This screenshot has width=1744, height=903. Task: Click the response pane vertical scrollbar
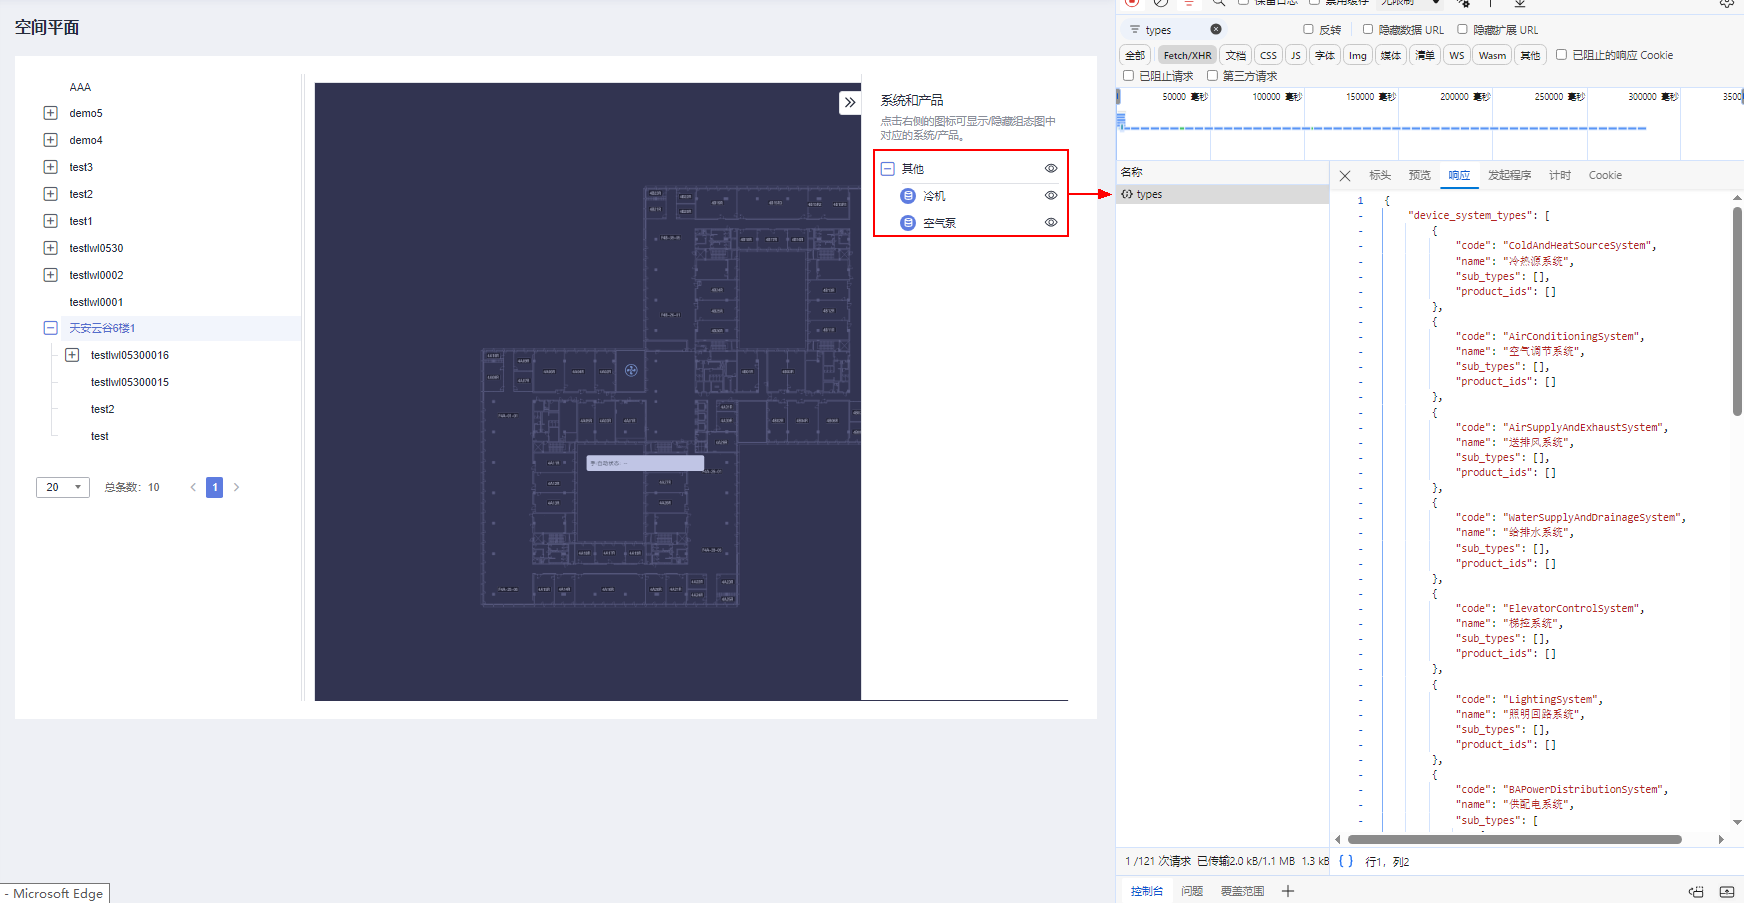[x=1737, y=310]
